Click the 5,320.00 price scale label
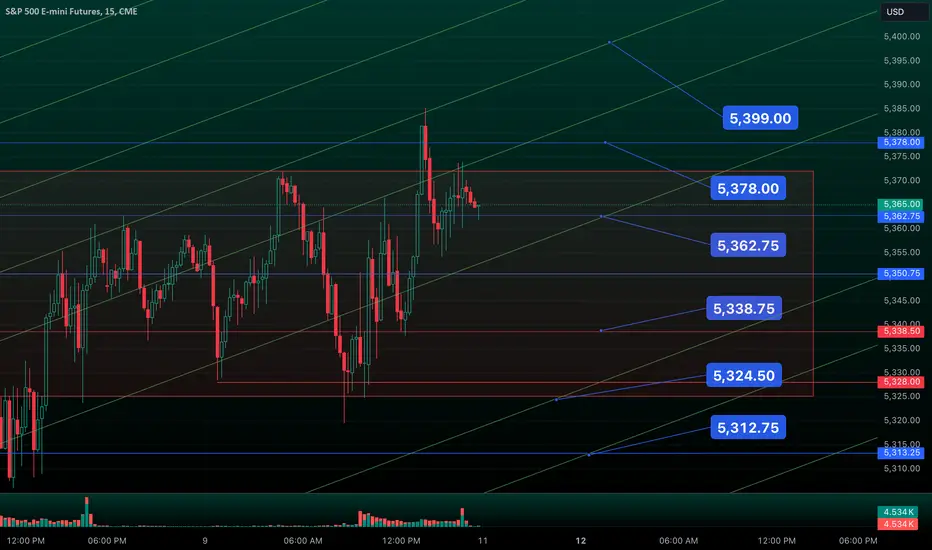 [902, 420]
